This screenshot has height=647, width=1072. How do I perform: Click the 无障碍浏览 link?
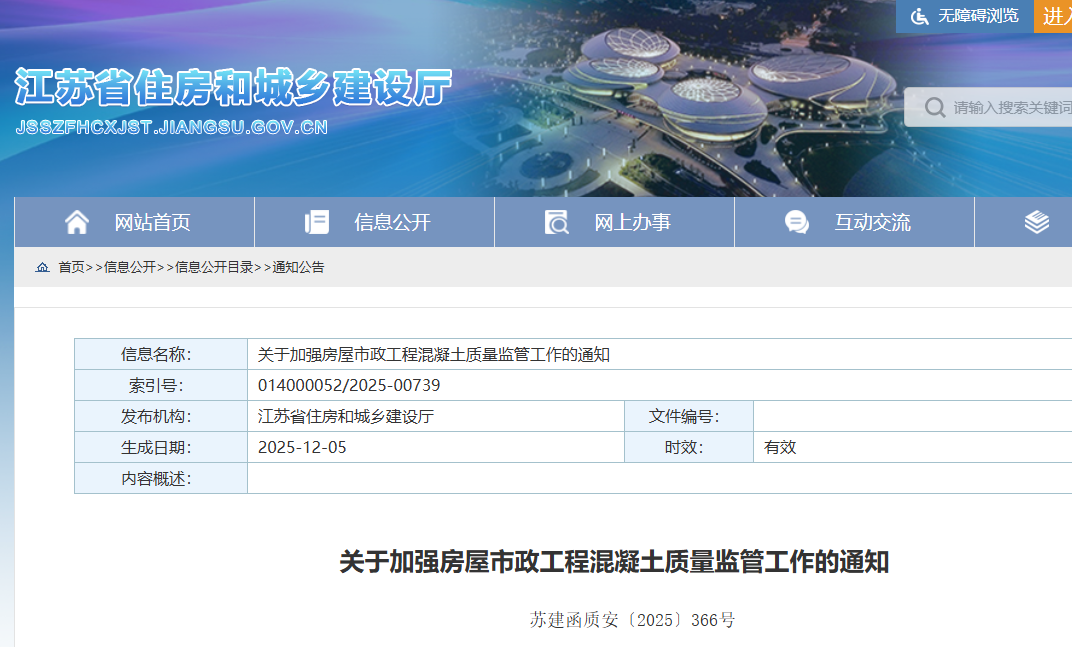(x=977, y=16)
